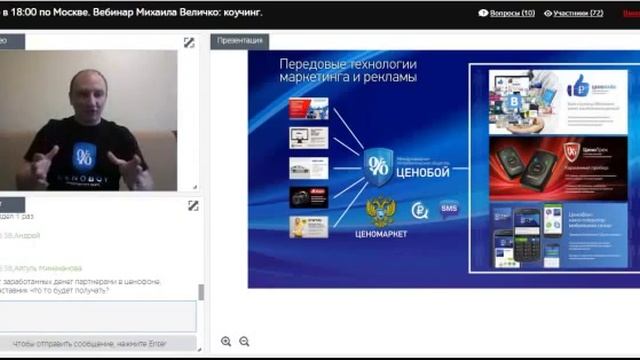Click the chat scrollbar handle
Screen dimensions: 640x360
point(201,292)
